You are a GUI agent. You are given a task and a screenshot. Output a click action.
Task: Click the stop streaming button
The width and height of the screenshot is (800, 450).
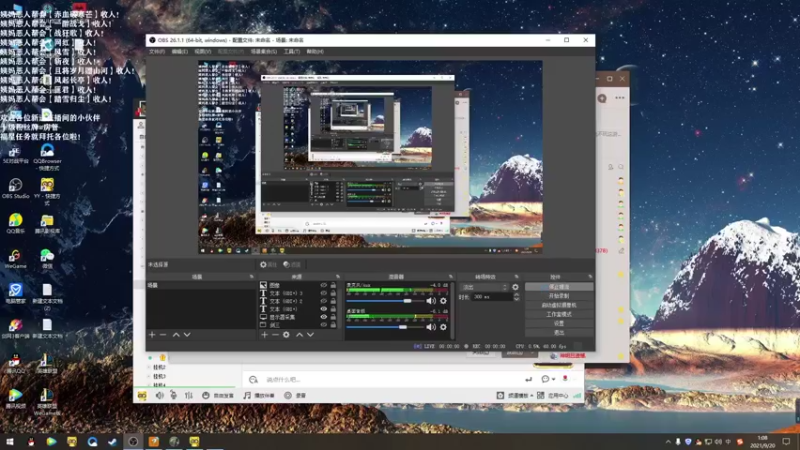[559, 287]
